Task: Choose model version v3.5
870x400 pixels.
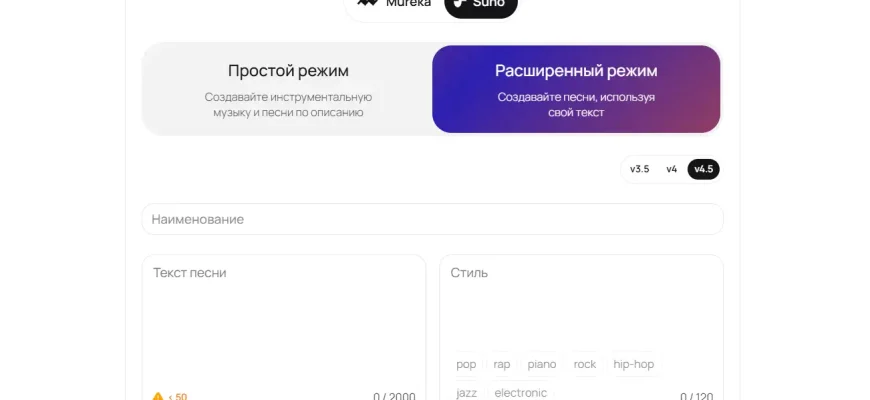Action: 640,169
